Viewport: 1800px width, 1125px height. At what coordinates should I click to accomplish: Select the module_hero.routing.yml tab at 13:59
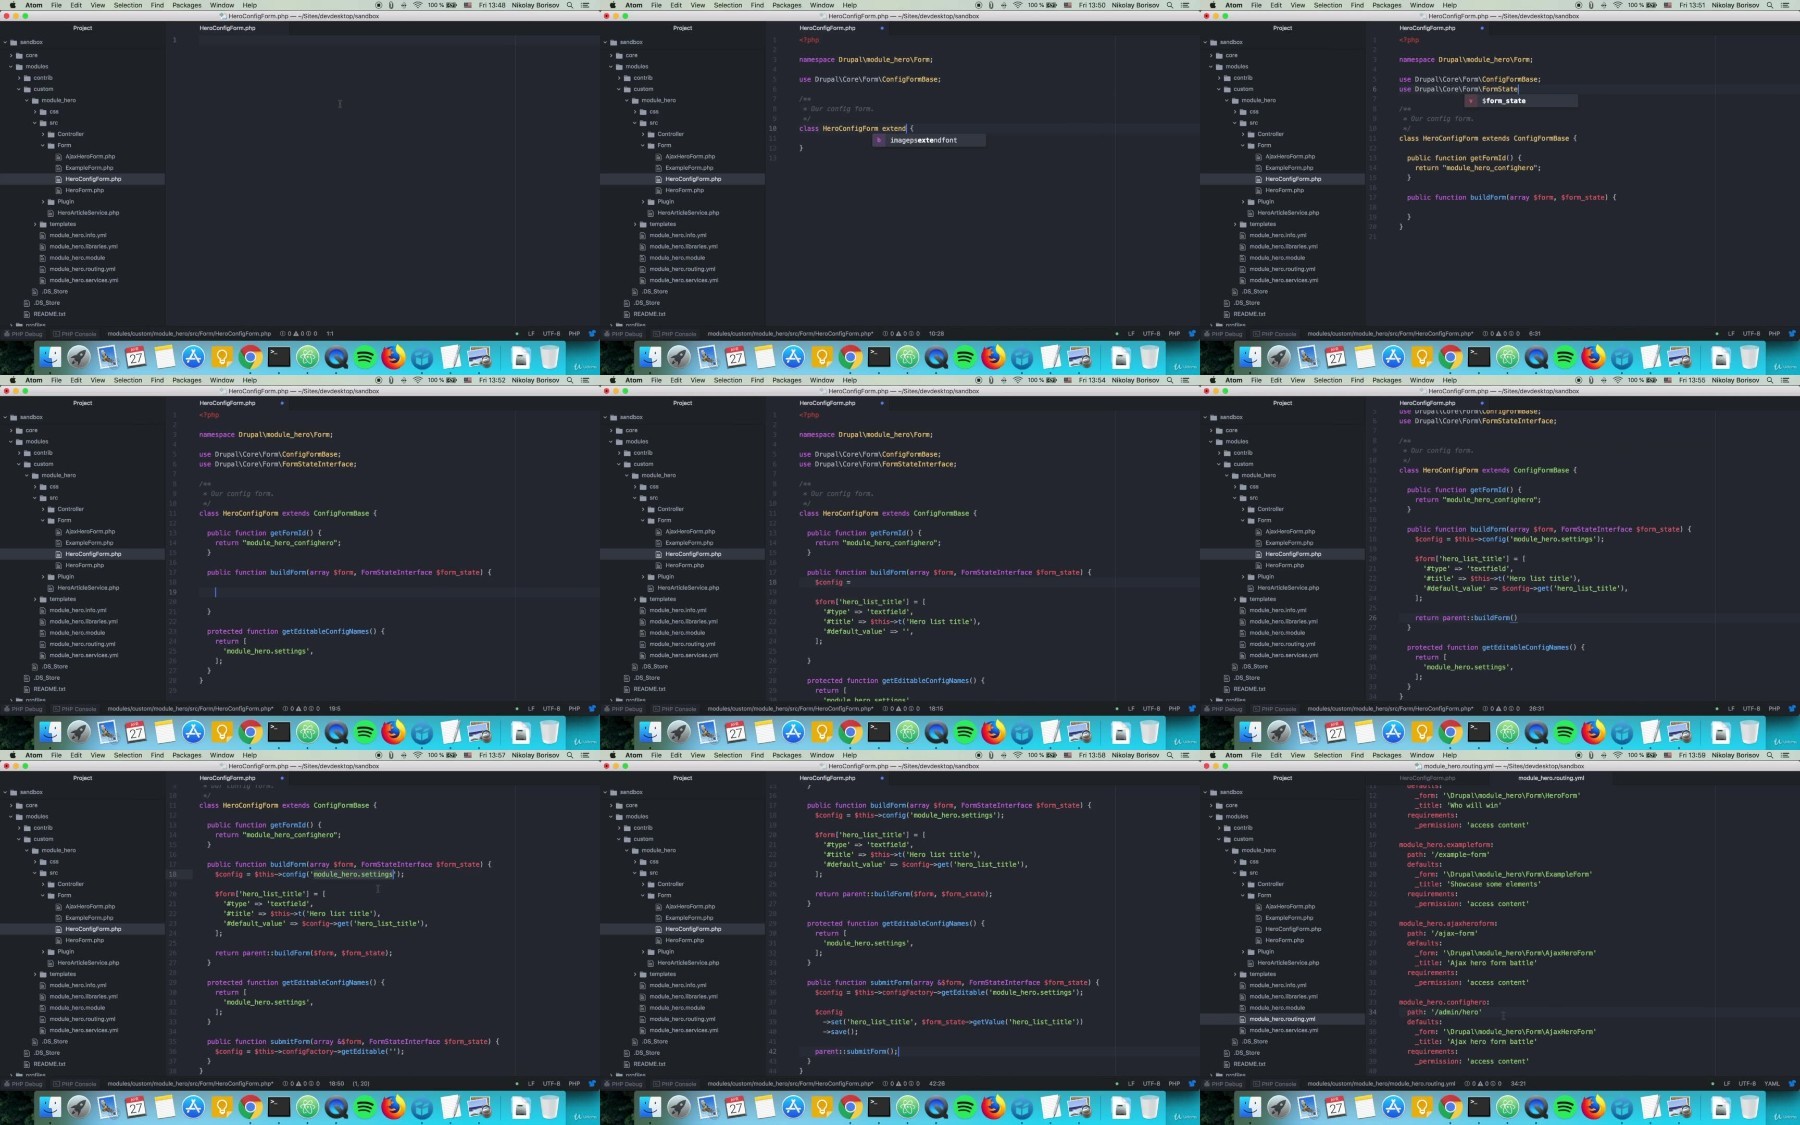pyautogui.click(x=1551, y=778)
